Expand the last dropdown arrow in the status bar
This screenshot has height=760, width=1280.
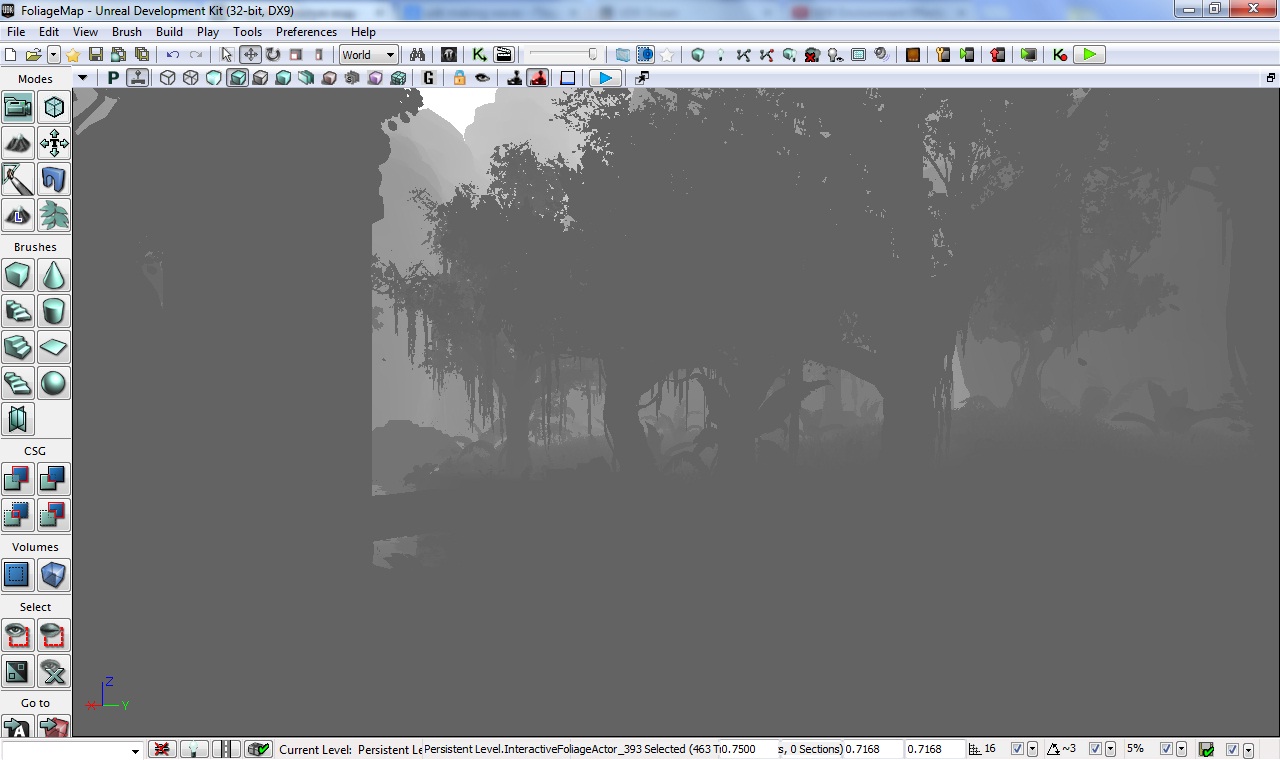[1248, 749]
